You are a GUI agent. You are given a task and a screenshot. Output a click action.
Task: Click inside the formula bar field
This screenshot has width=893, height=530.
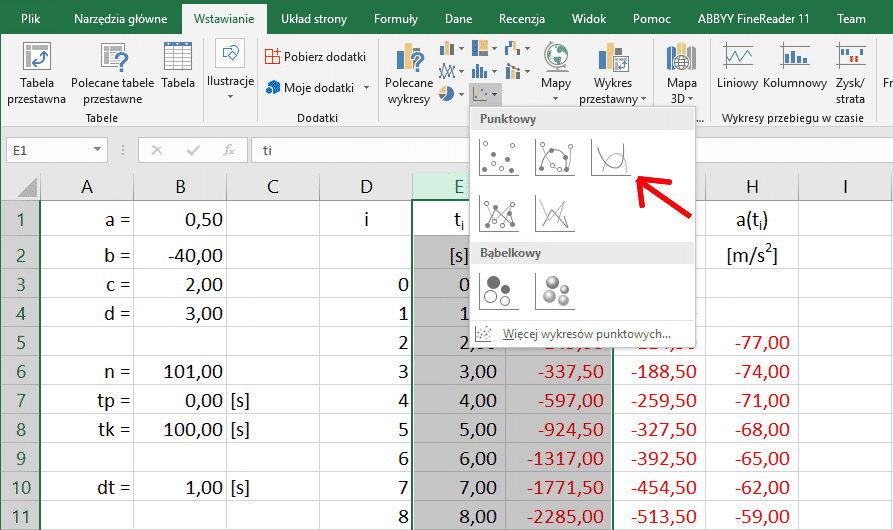tap(560, 151)
